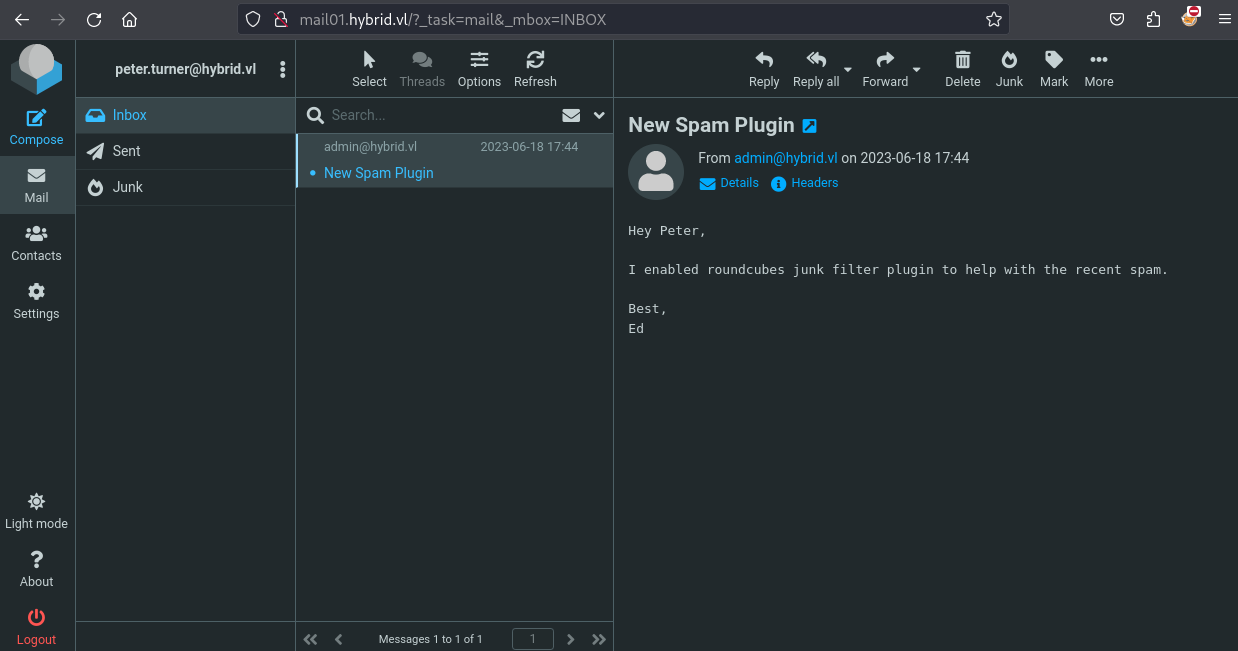This screenshot has height=651, width=1238.
Task: Reload the browser page
Action: click(94, 19)
